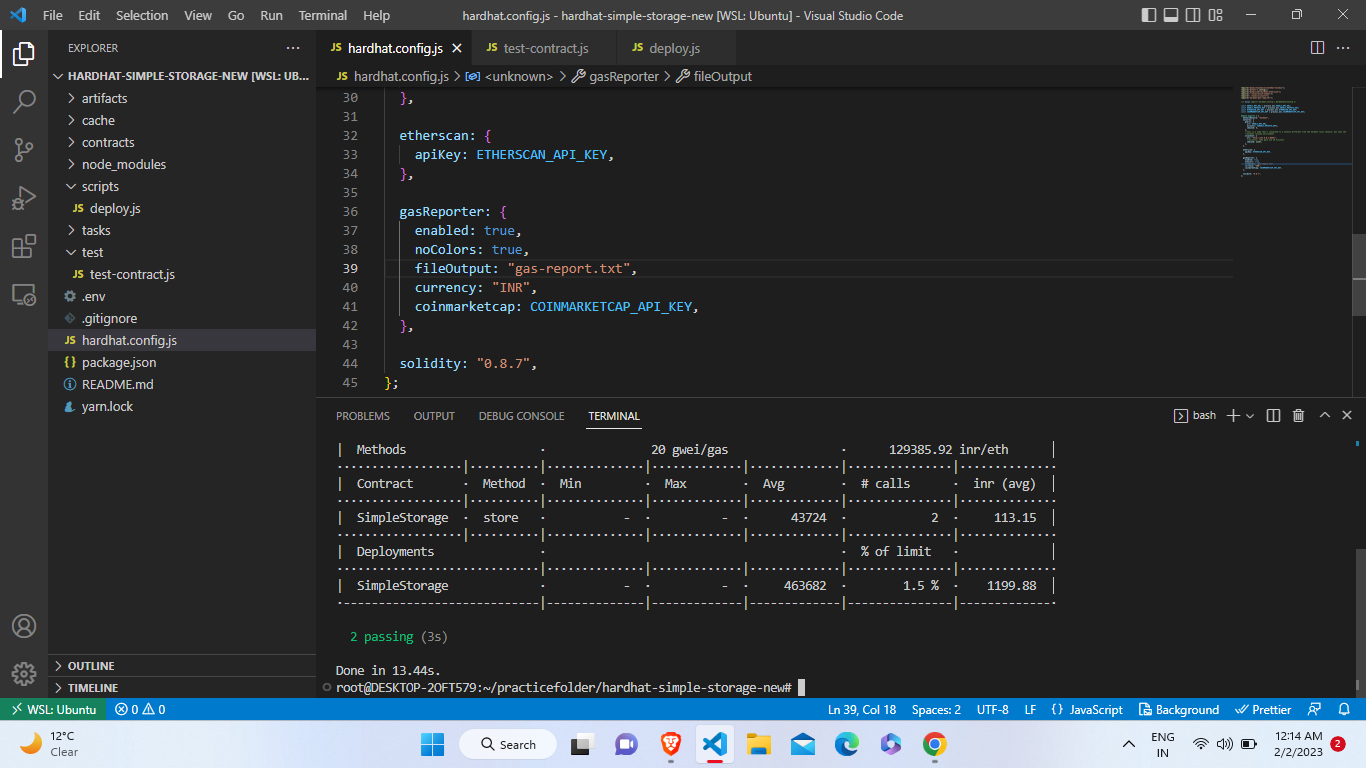Screen dimensions: 1366x768
Task: Close the terminal panel
Action: point(1347,415)
